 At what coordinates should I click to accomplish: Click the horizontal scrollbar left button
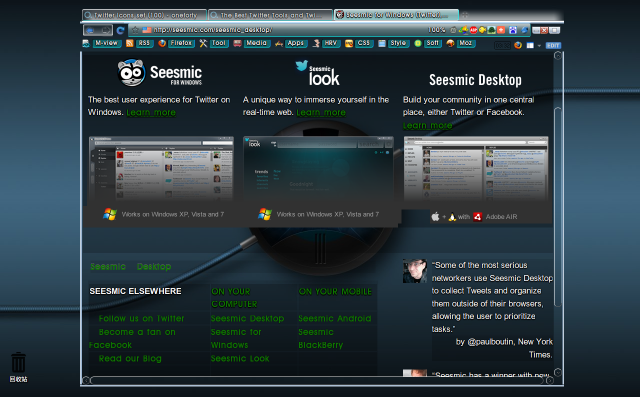click(86, 380)
